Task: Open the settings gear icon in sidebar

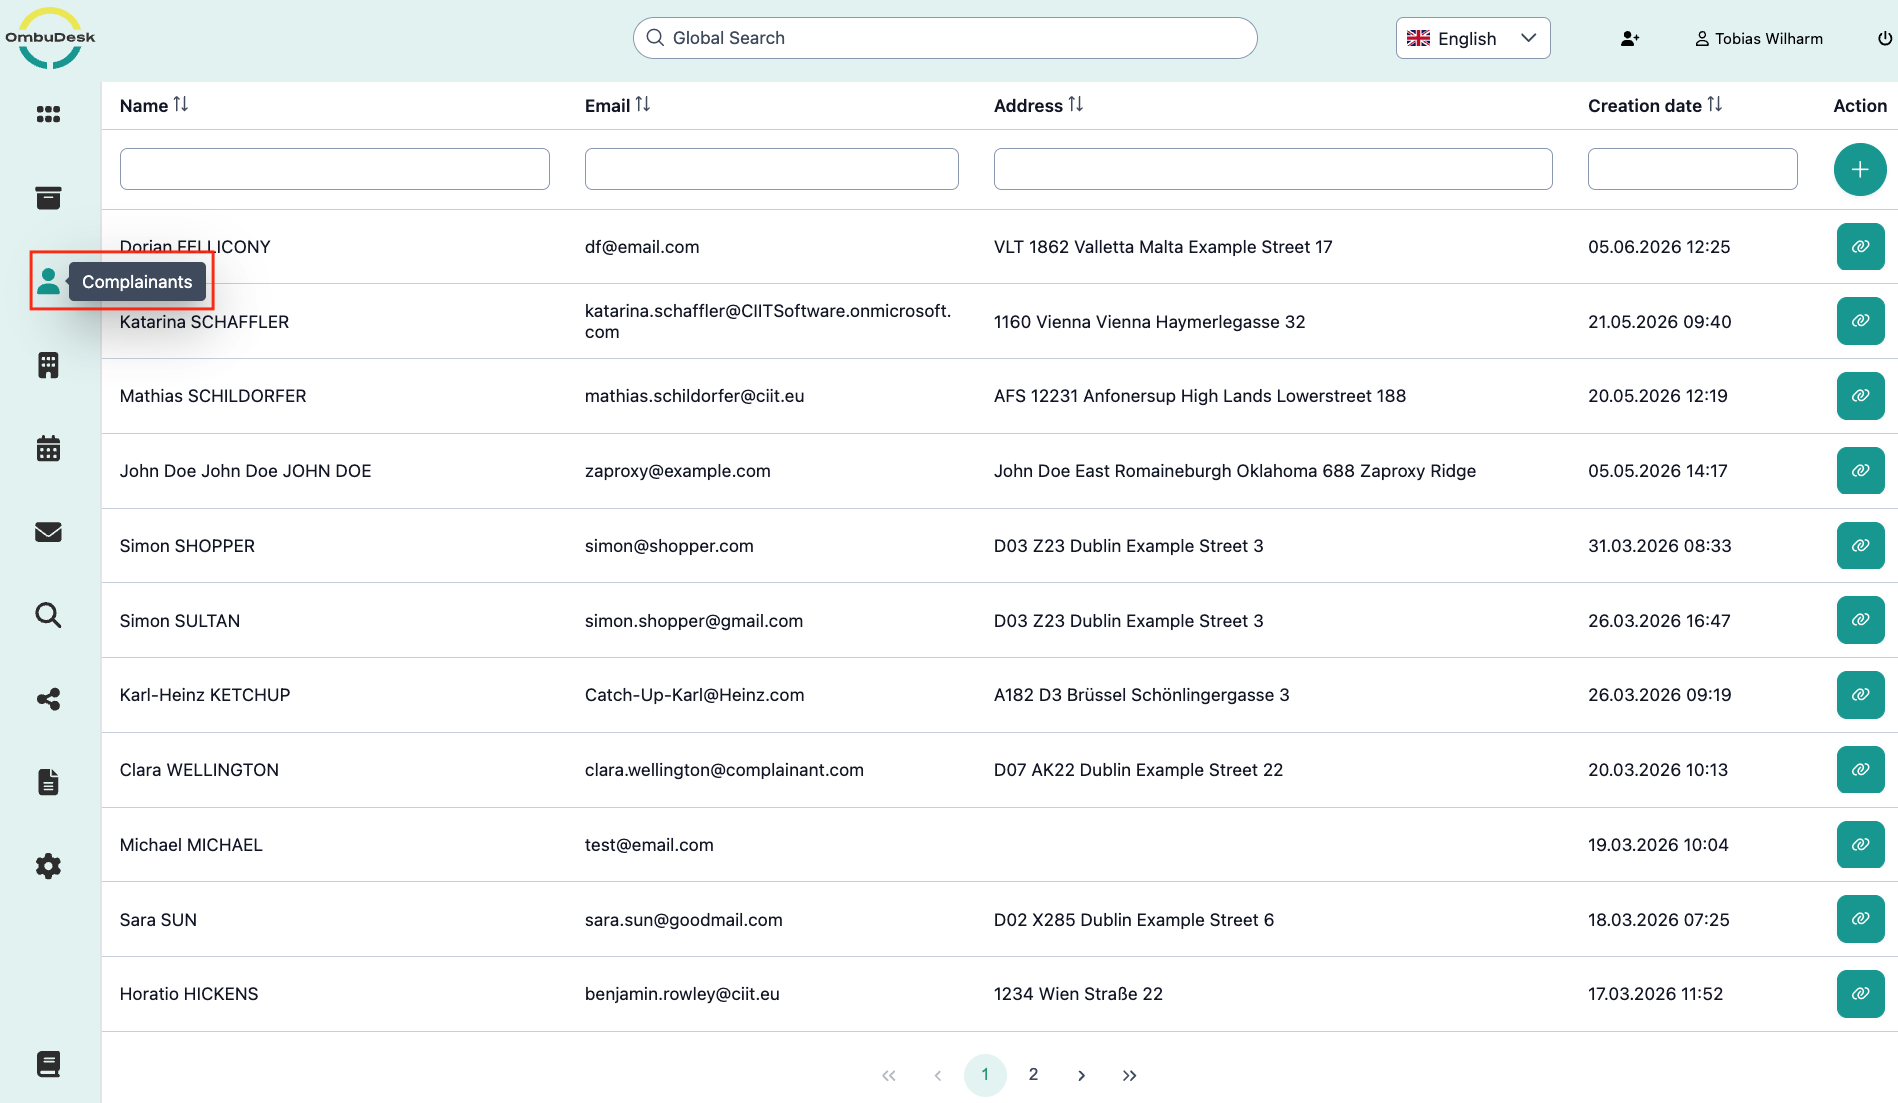Action: (48, 866)
